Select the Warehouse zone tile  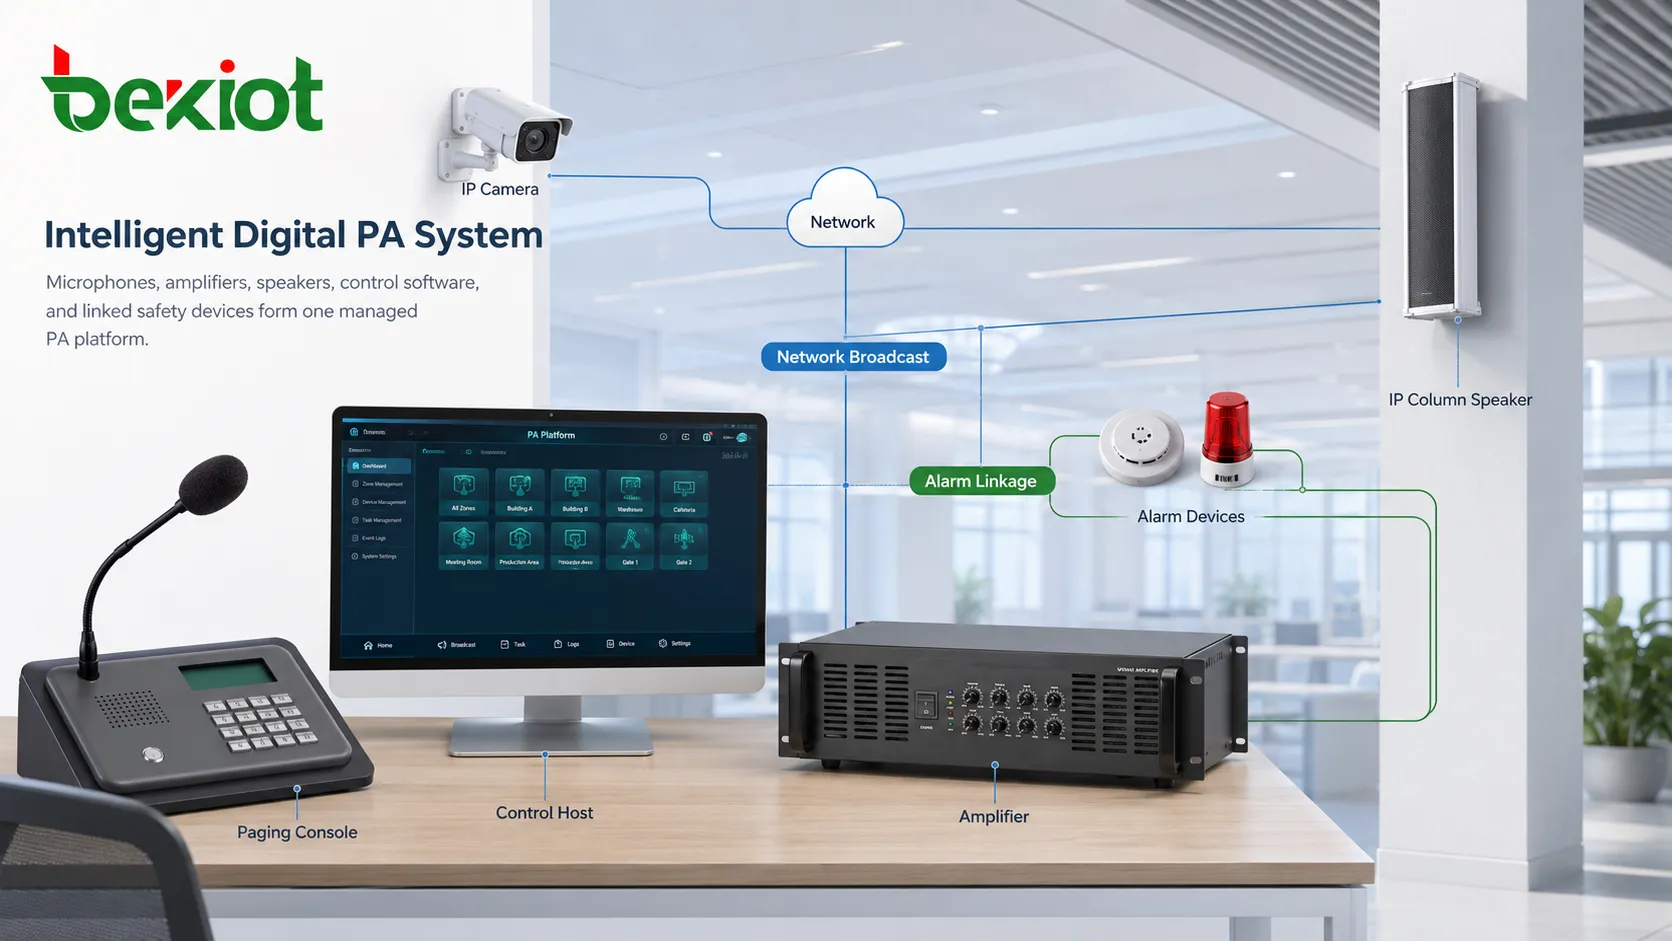[630, 492]
